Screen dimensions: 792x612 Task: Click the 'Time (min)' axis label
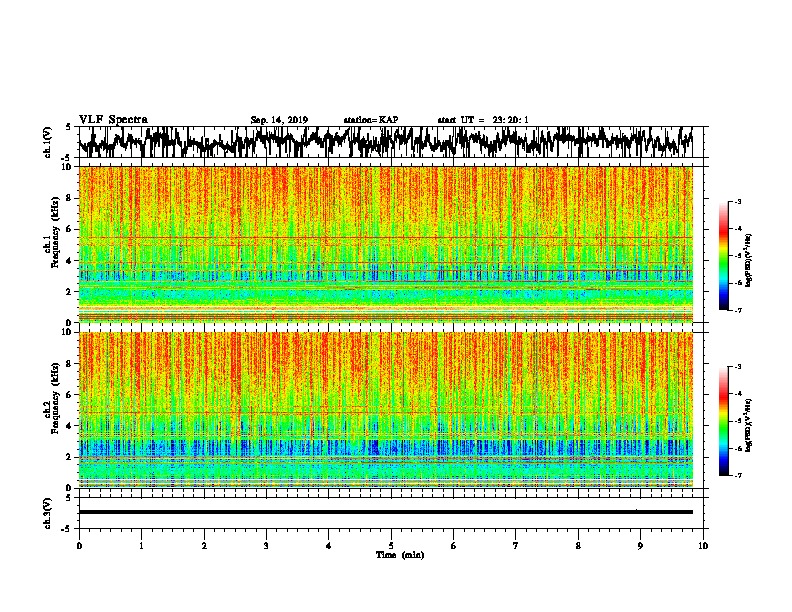[400, 555]
